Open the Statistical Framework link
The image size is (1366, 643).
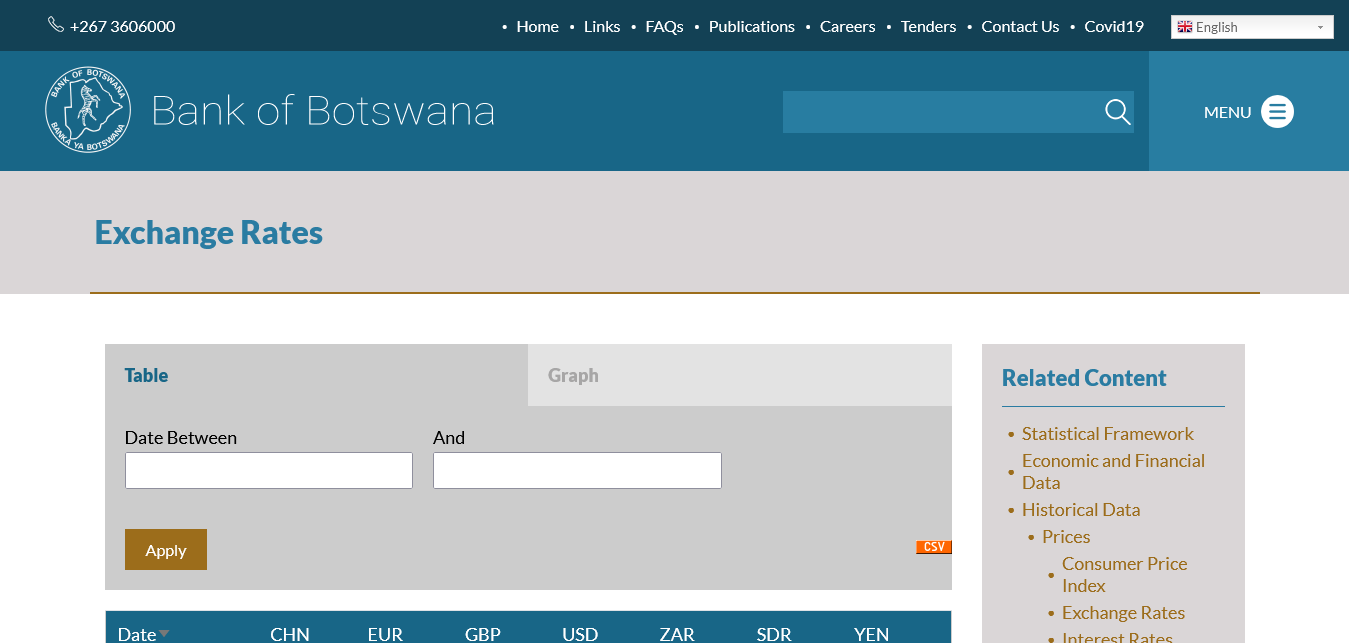coord(1107,434)
